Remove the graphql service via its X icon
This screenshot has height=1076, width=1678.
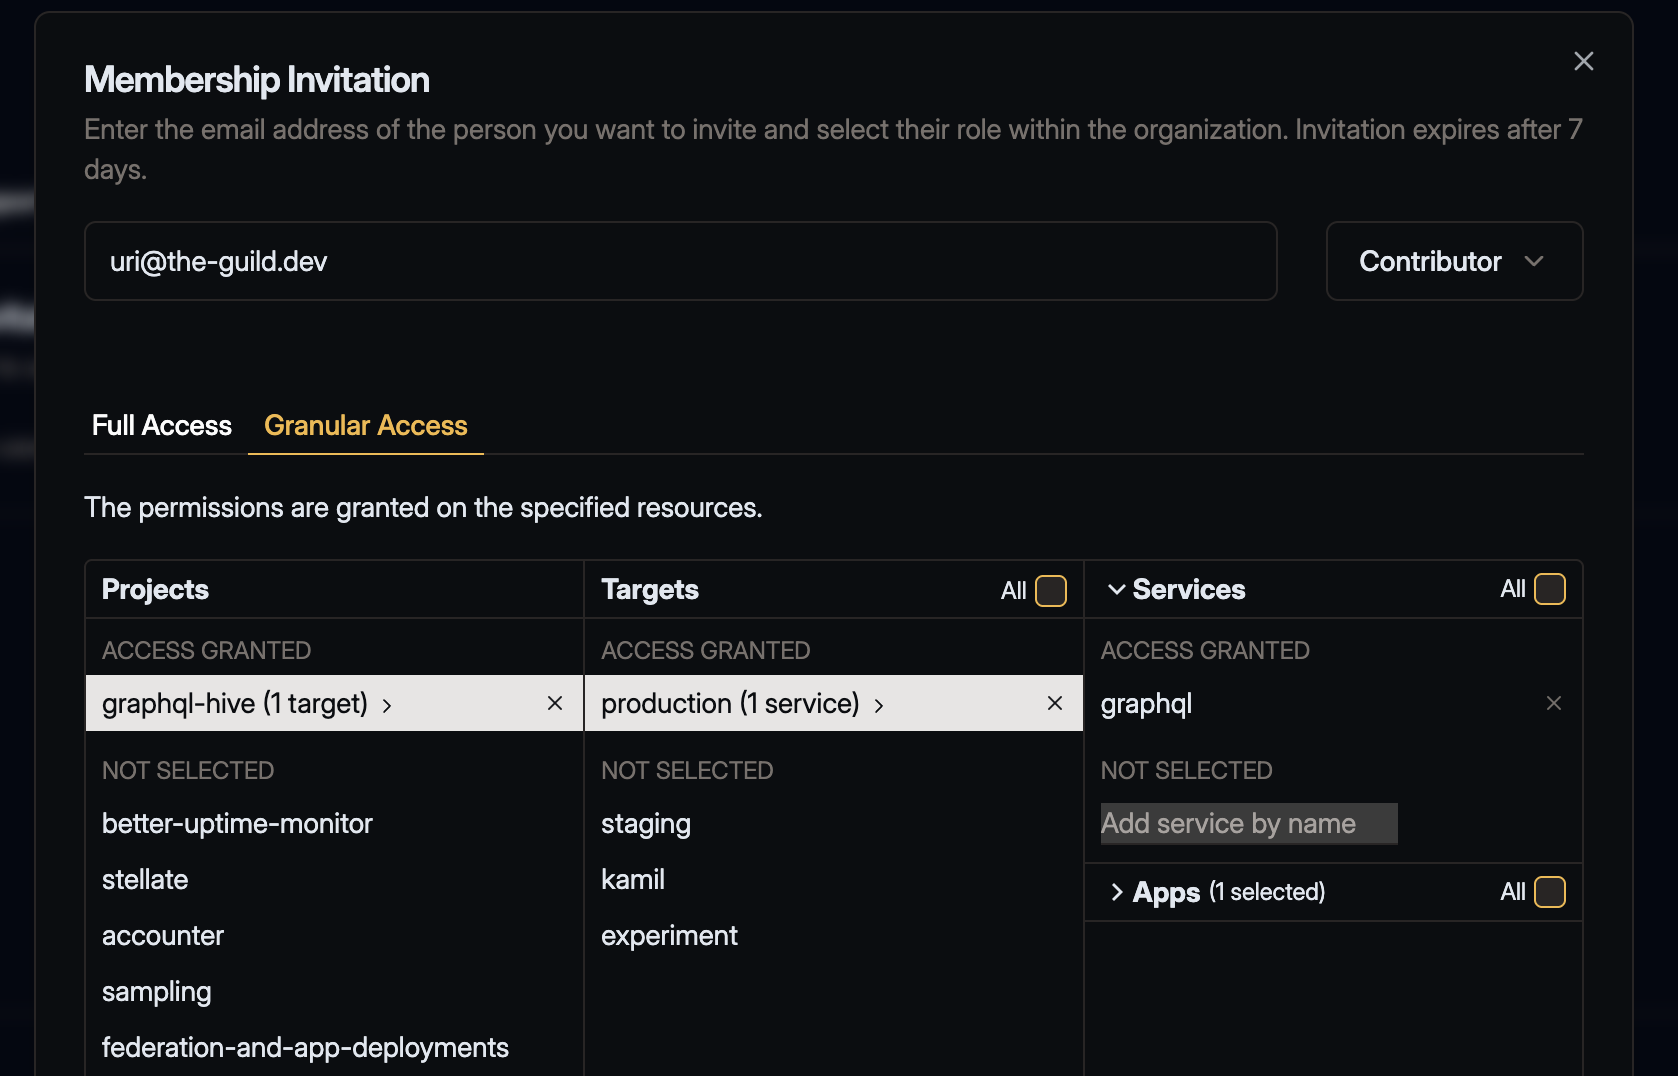tap(1552, 703)
